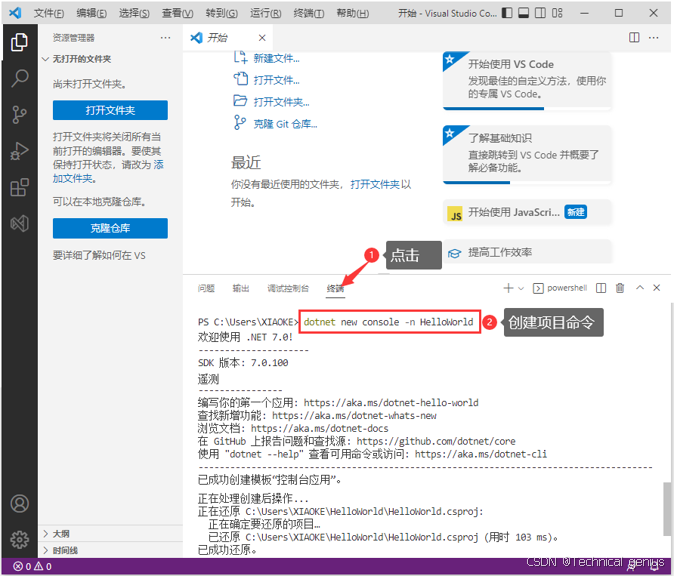Switch to the 终端 panel tab
This screenshot has height=576, width=674.
(335, 288)
